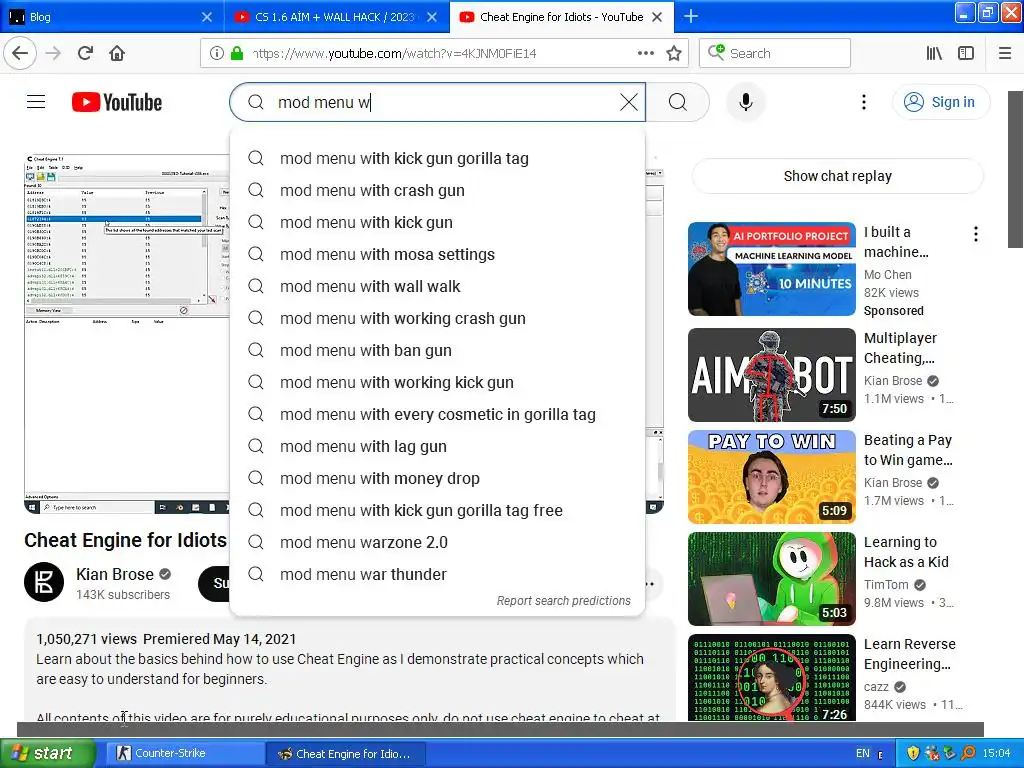Screen dimensions: 1024x768
Task: Open Kian Brose channel name link
Action: (x=115, y=574)
